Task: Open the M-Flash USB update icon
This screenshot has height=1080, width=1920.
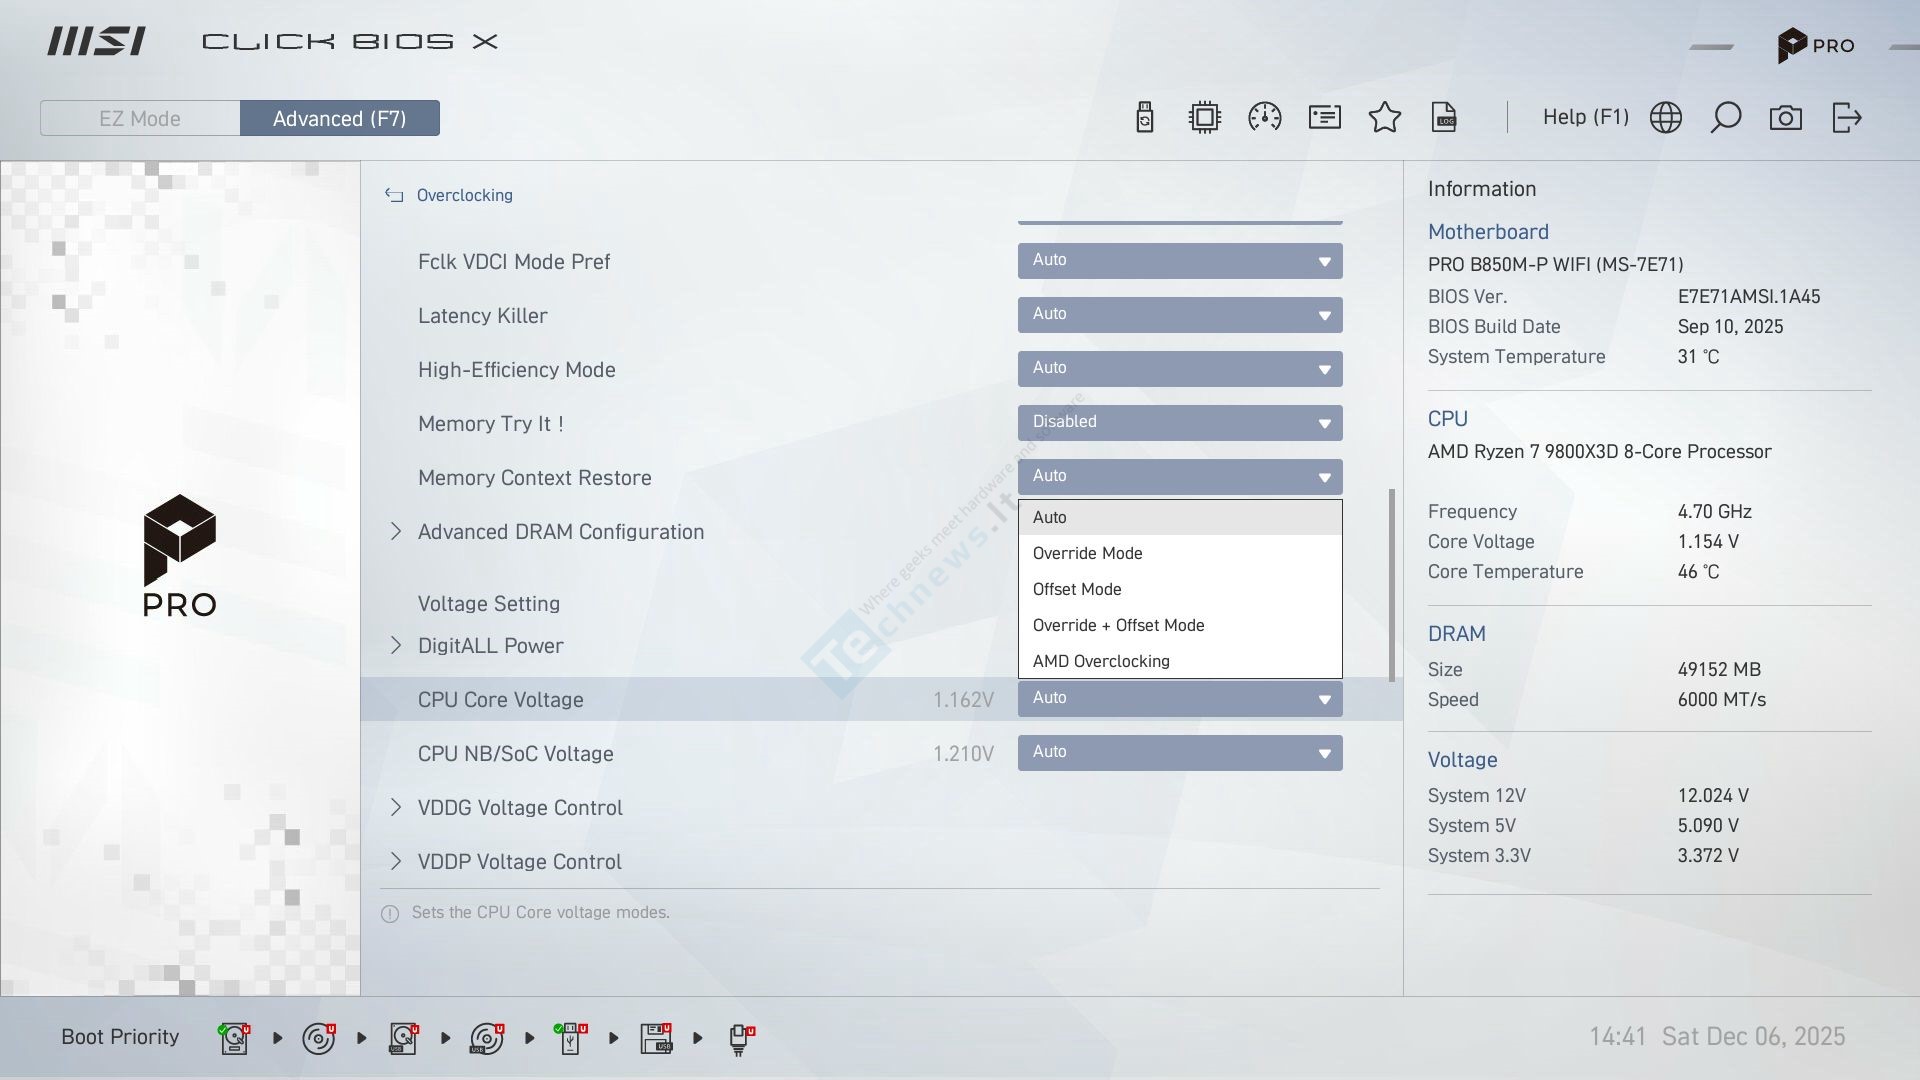Action: click(x=1145, y=118)
